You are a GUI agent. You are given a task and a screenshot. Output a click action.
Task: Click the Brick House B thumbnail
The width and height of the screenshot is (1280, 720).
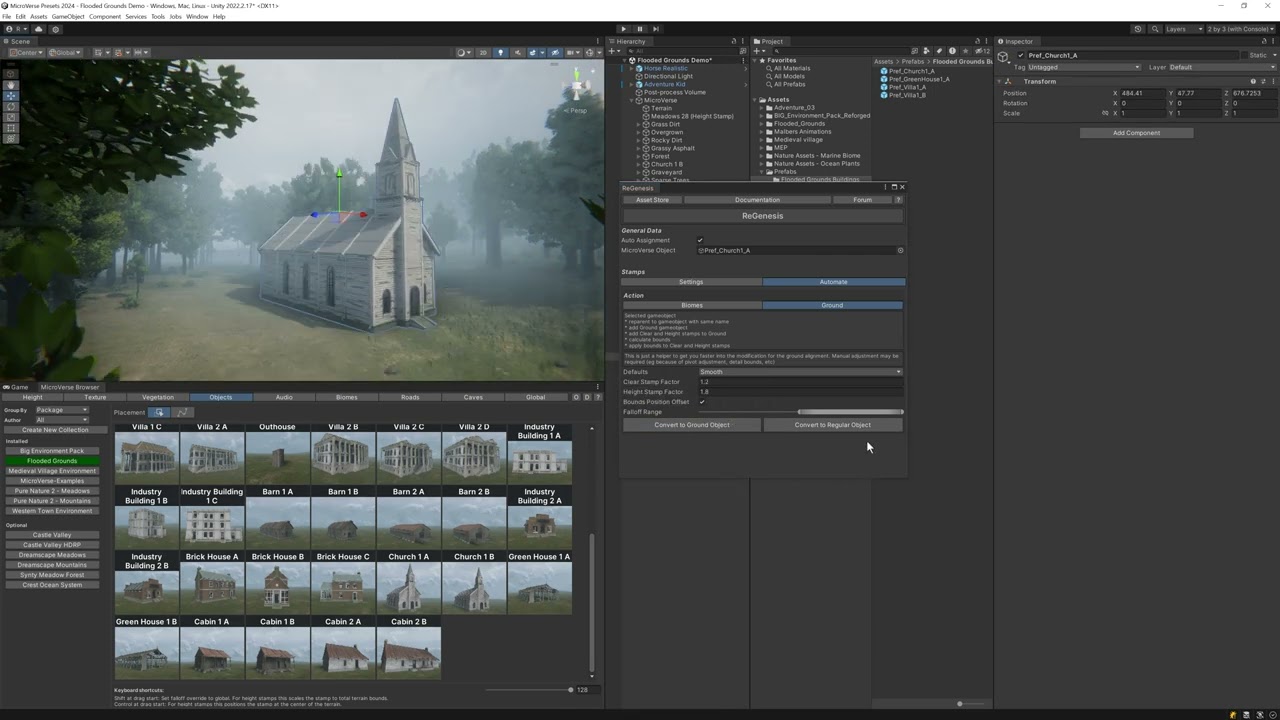tap(278, 587)
